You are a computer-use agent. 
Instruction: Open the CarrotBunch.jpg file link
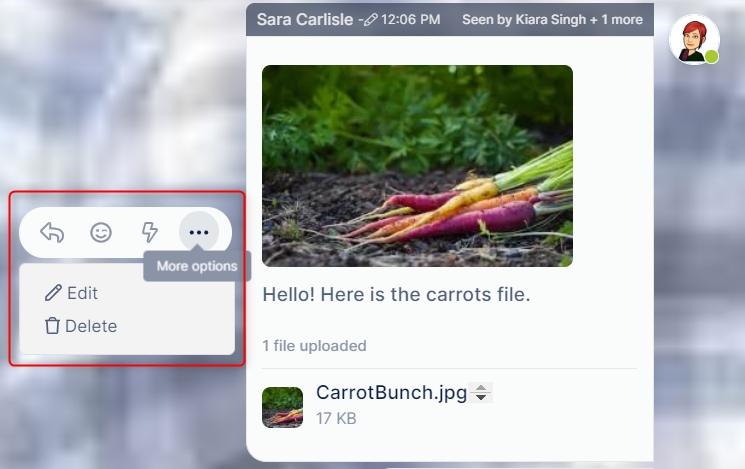coord(392,392)
